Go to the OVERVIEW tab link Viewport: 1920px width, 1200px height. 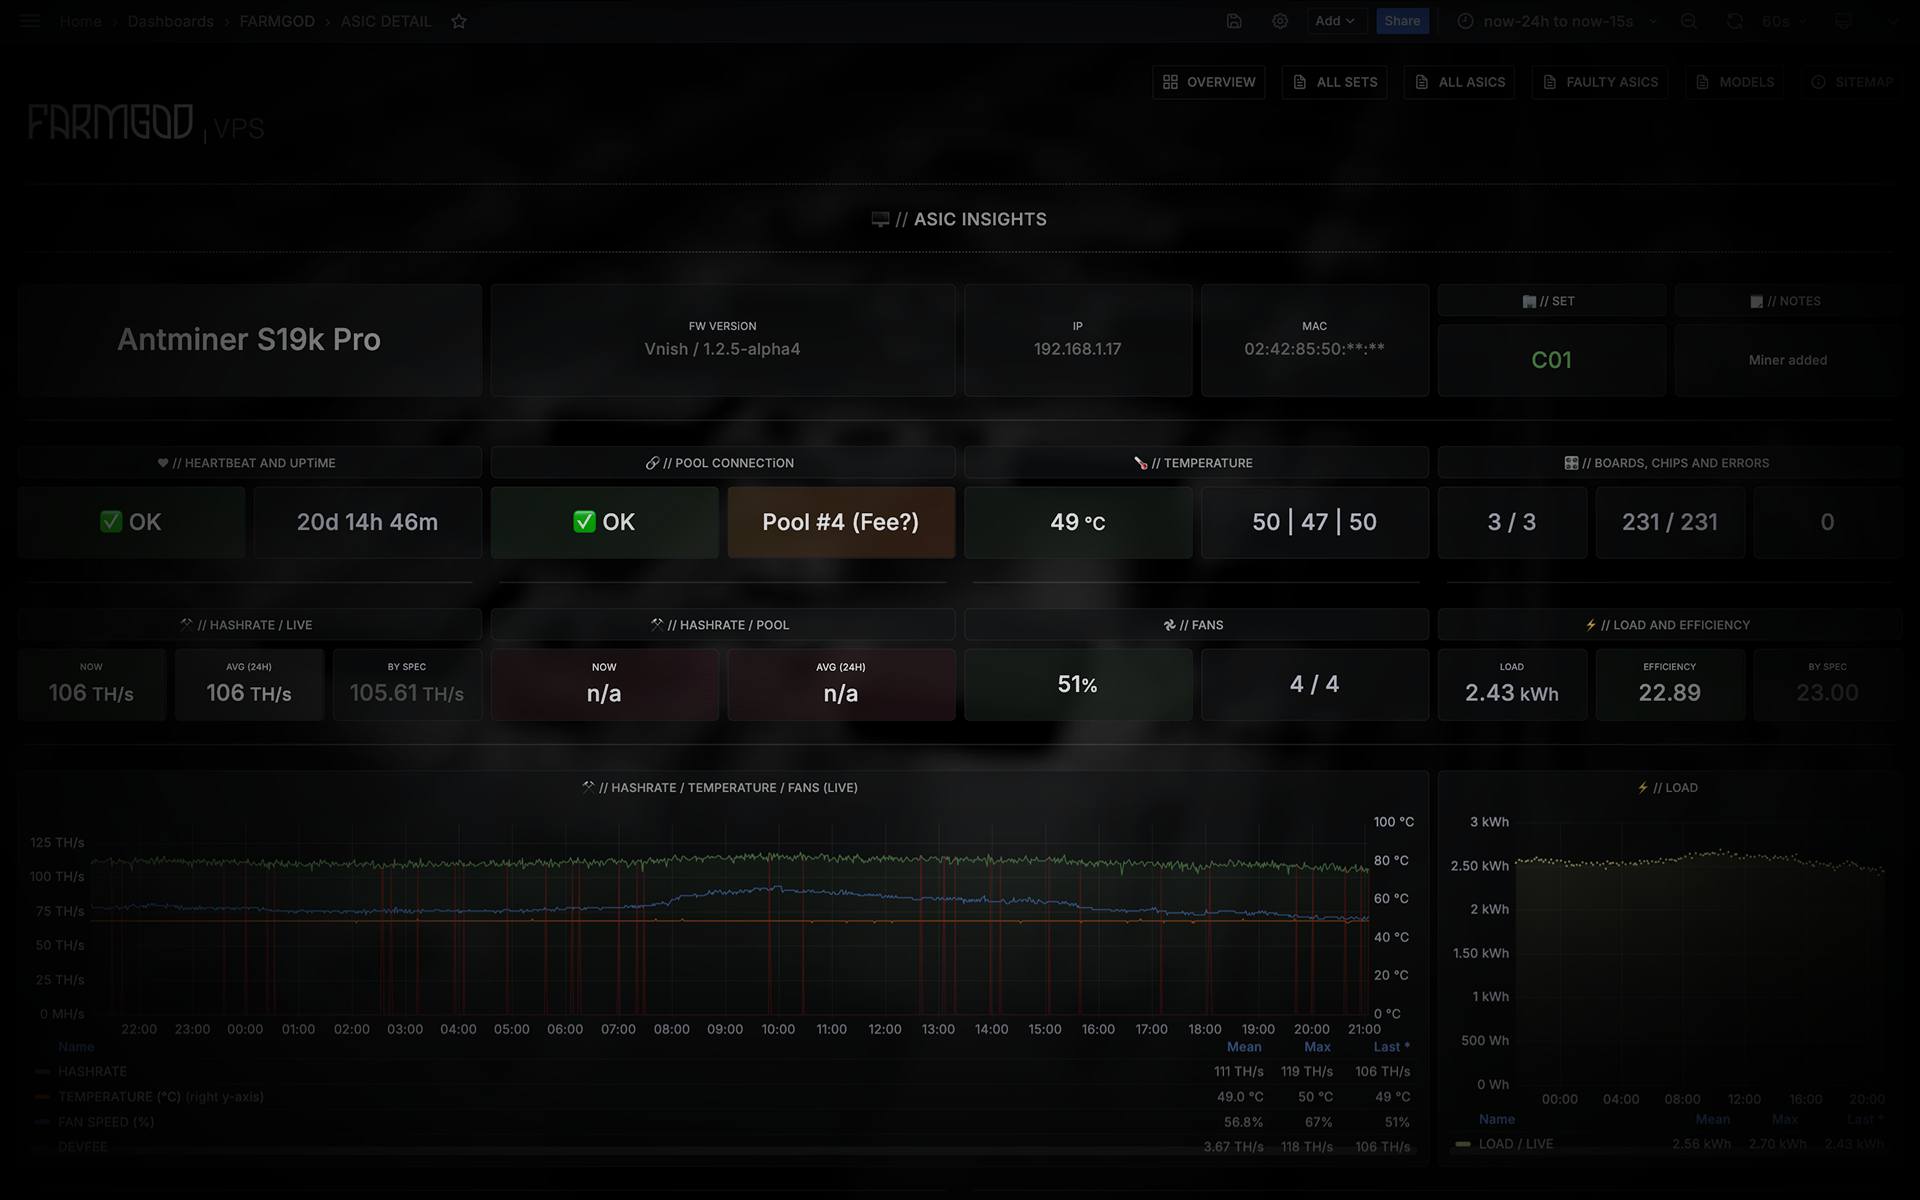tap(1209, 82)
